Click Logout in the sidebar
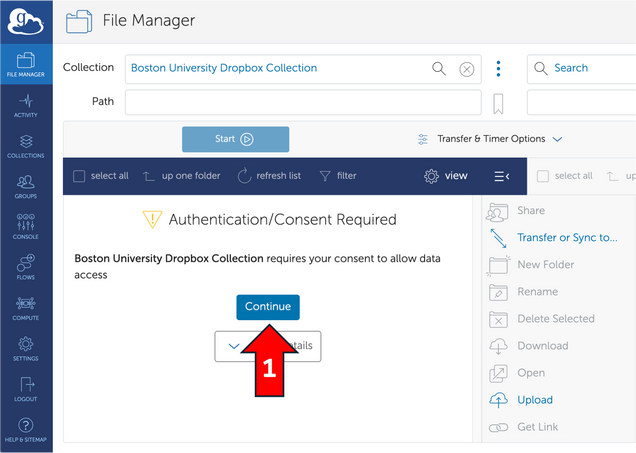This screenshot has height=453, width=636. (x=26, y=389)
